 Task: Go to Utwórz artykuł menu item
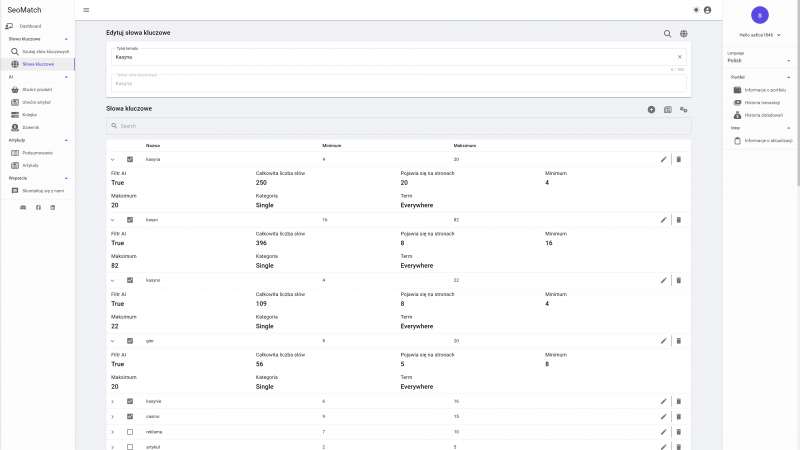tap(36, 102)
